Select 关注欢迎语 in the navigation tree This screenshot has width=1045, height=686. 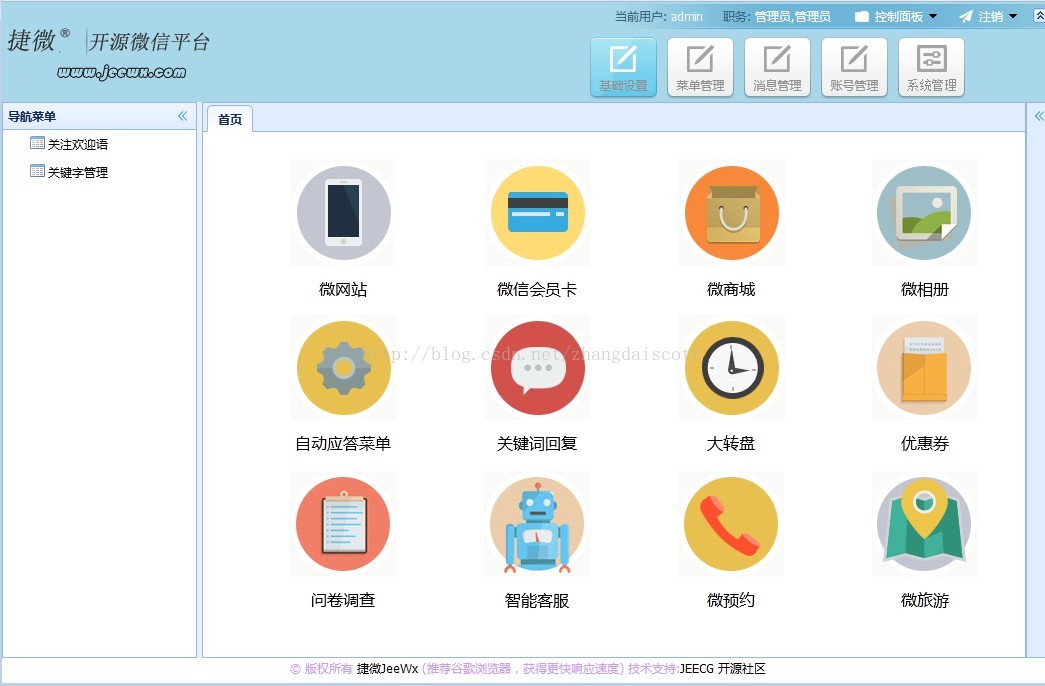77,145
